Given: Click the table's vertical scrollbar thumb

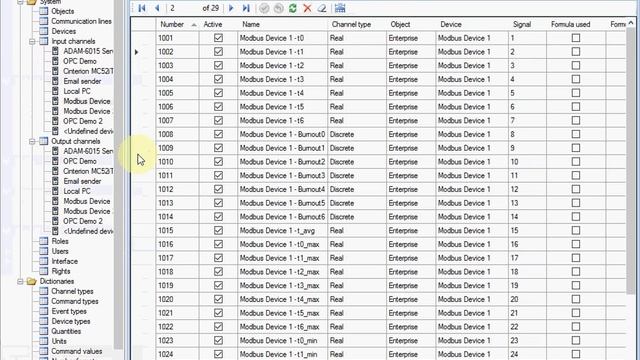Looking at the screenshot, I should point(631,161).
